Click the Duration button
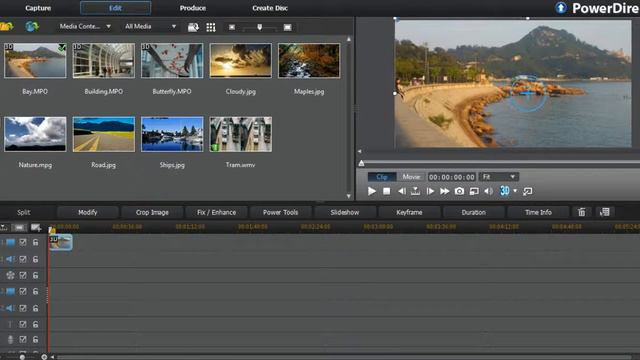The width and height of the screenshot is (640, 360). pyautogui.click(x=473, y=212)
